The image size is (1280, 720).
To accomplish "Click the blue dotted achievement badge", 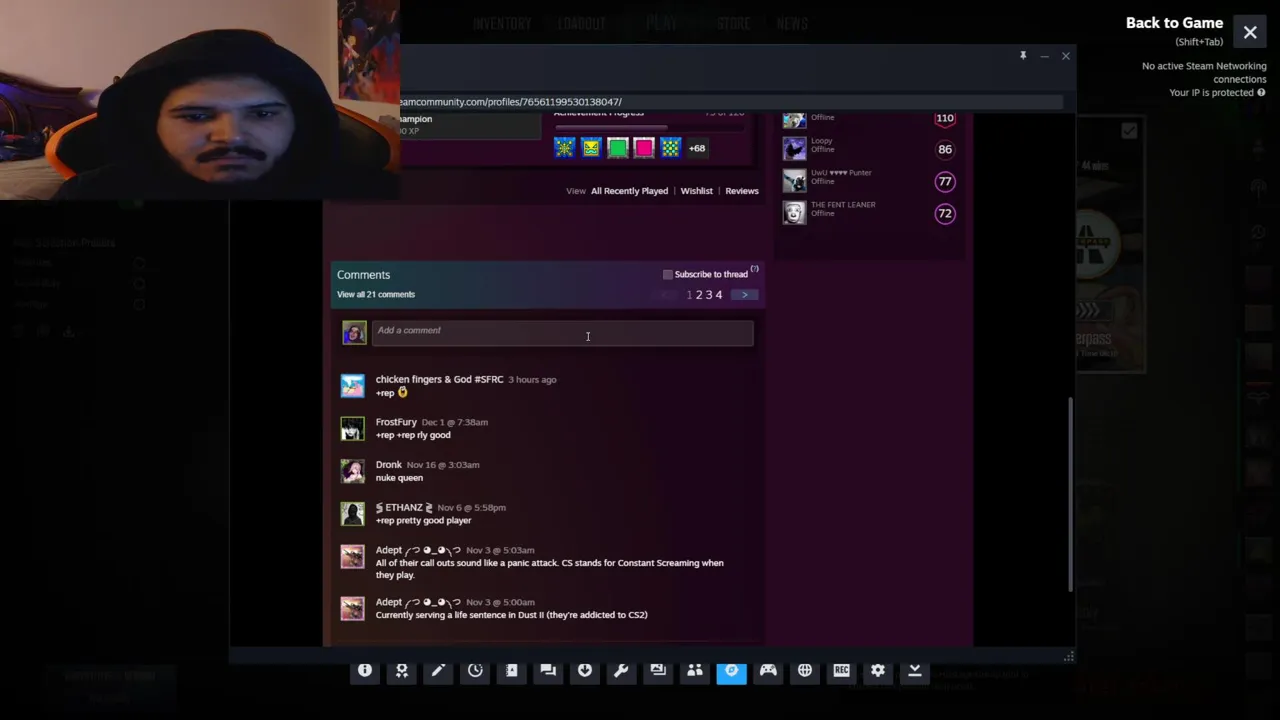I will click(670, 148).
